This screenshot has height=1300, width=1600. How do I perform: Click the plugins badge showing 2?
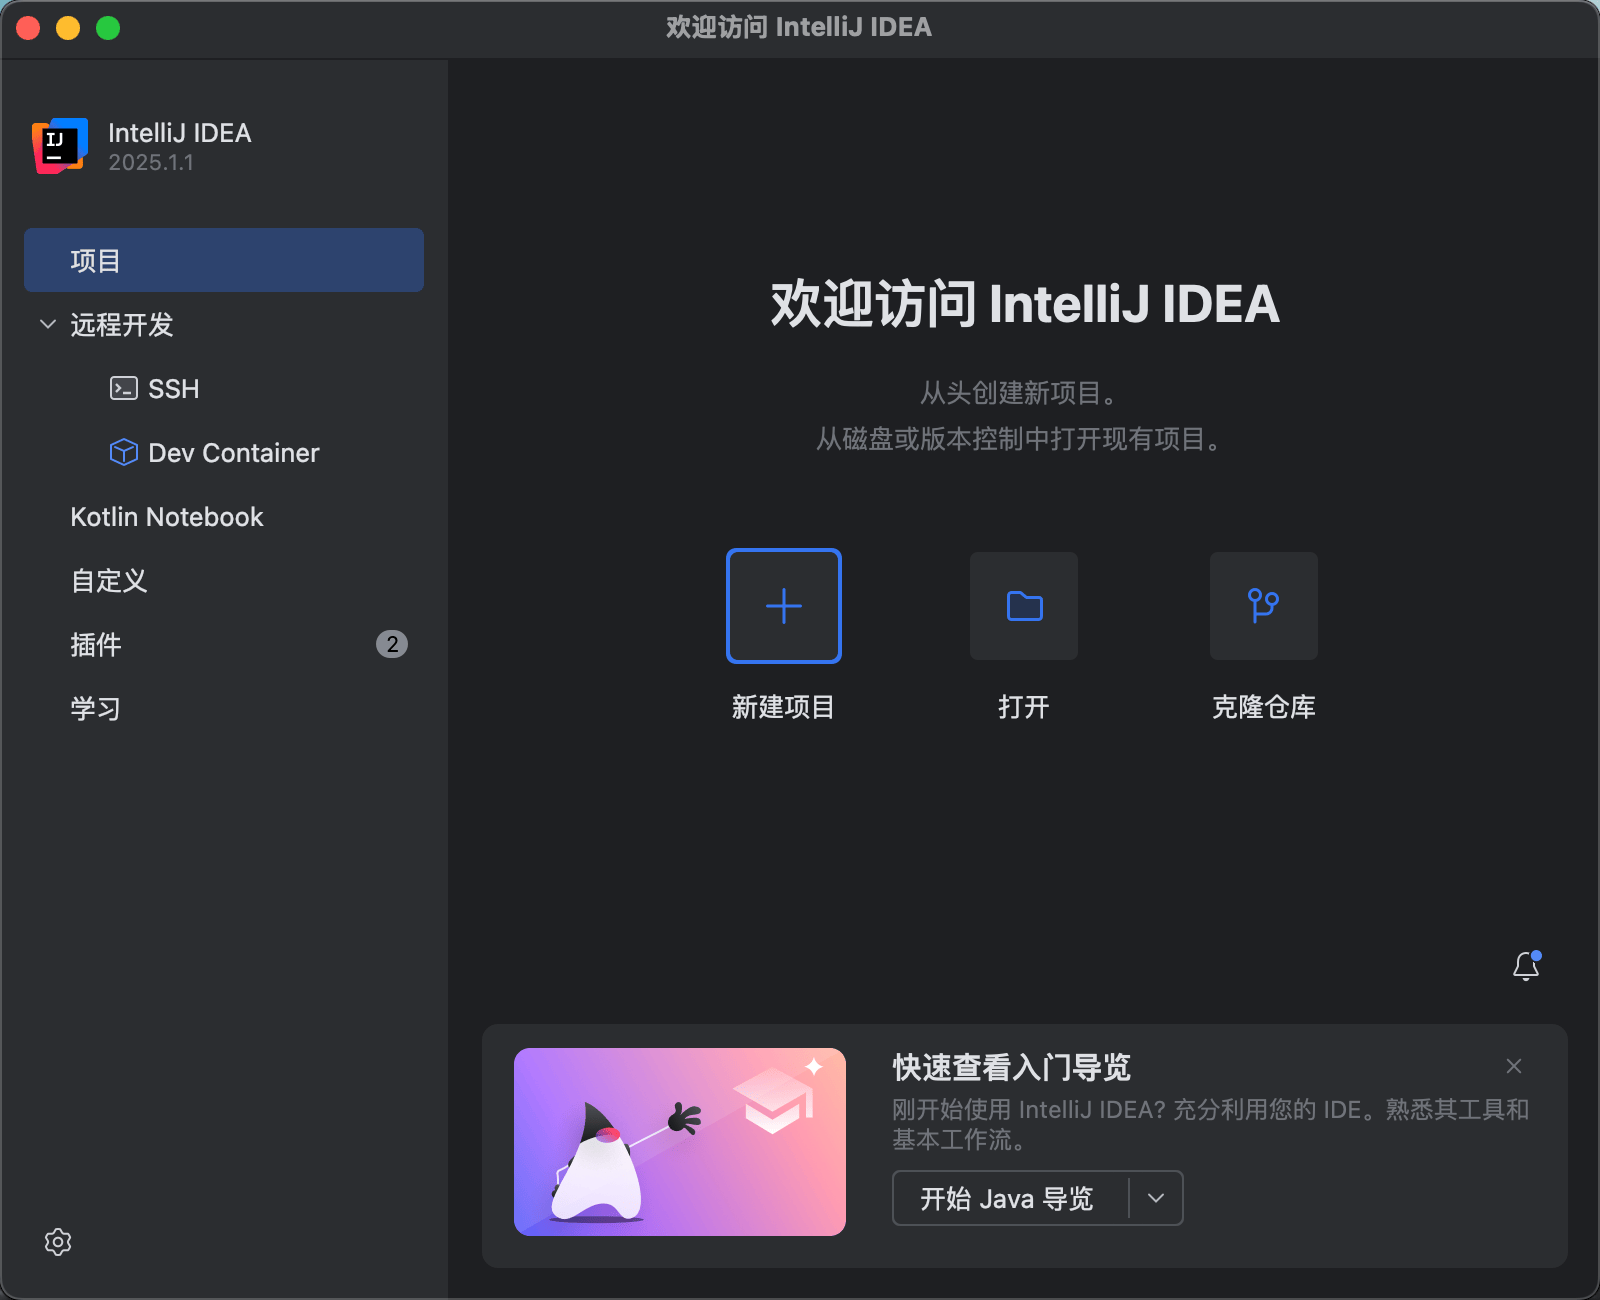392,644
